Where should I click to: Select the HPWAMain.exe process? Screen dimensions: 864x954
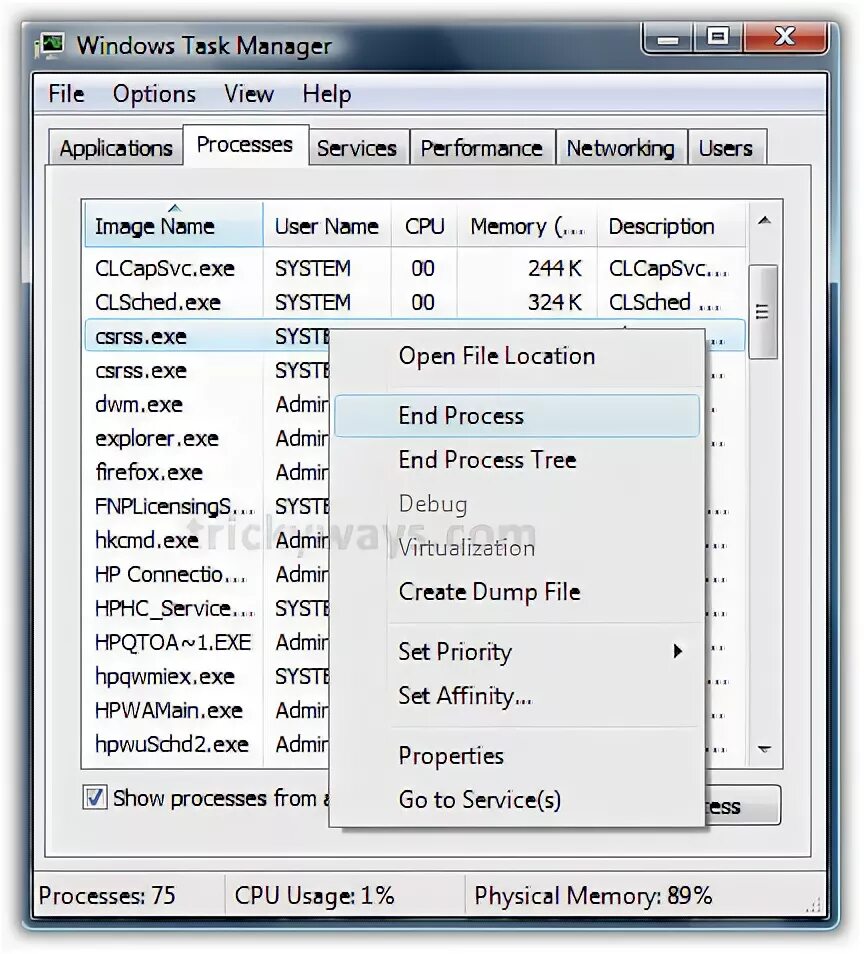pyautogui.click(x=207, y=711)
